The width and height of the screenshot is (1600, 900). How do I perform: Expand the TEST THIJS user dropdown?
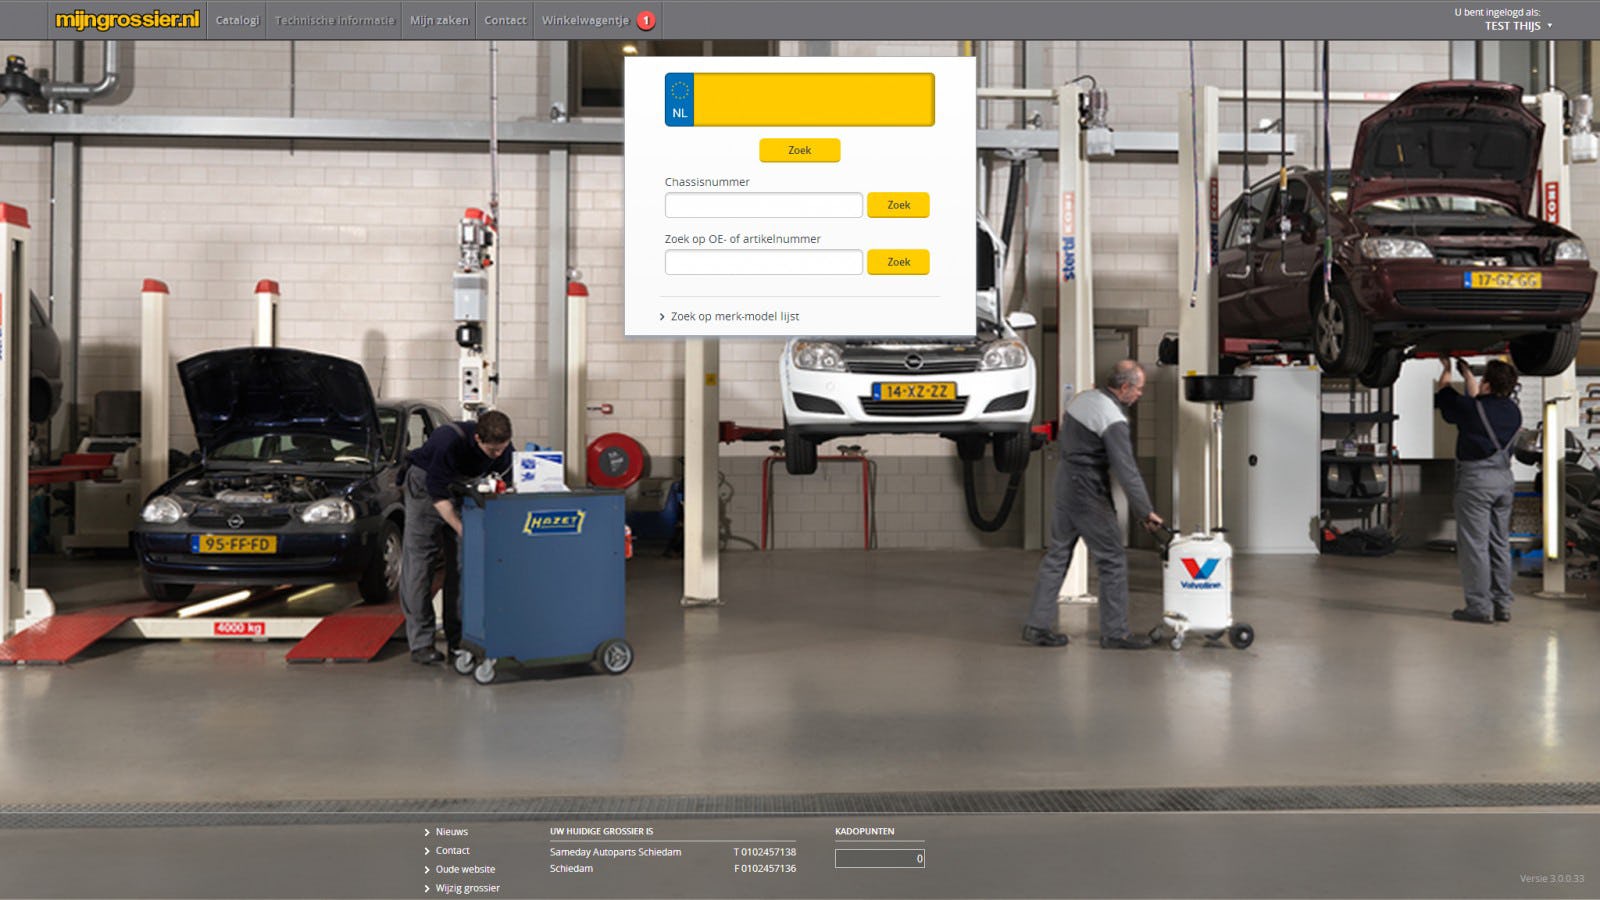click(x=1517, y=26)
